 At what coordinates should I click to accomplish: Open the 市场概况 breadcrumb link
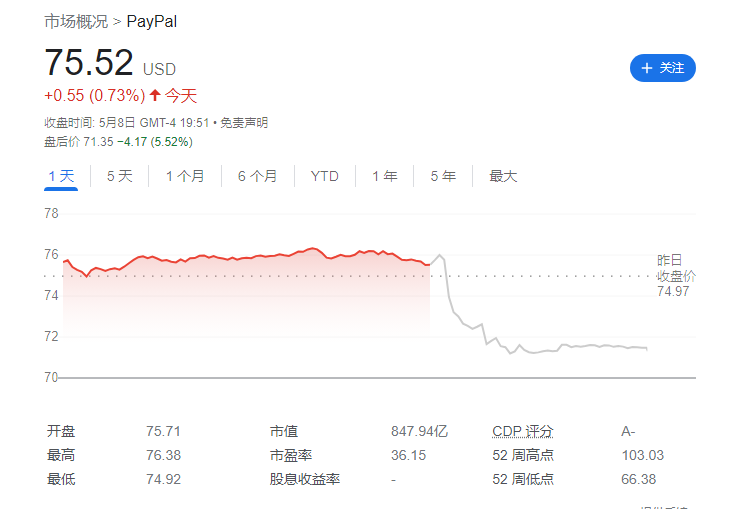pyautogui.click(x=76, y=21)
